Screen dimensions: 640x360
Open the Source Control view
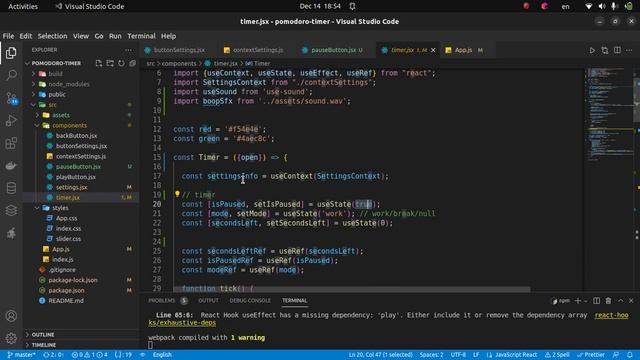pos(11,98)
